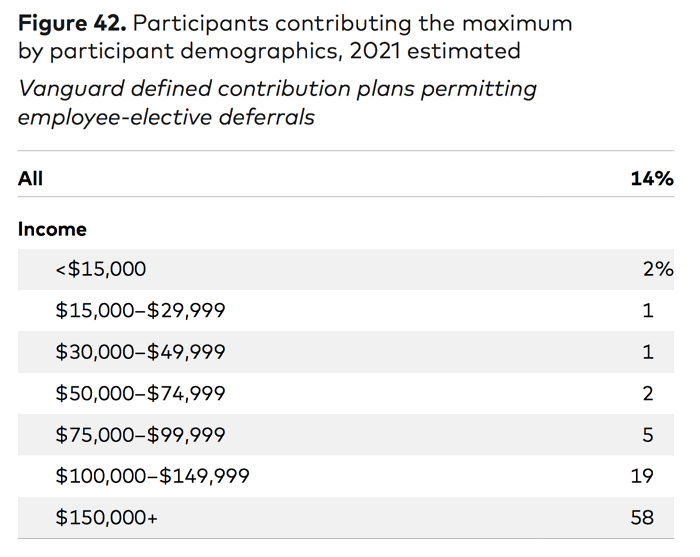The width and height of the screenshot is (700, 557).
Task: Select the "$75,000–$99,999" row label
Action: click(x=141, y=435)
